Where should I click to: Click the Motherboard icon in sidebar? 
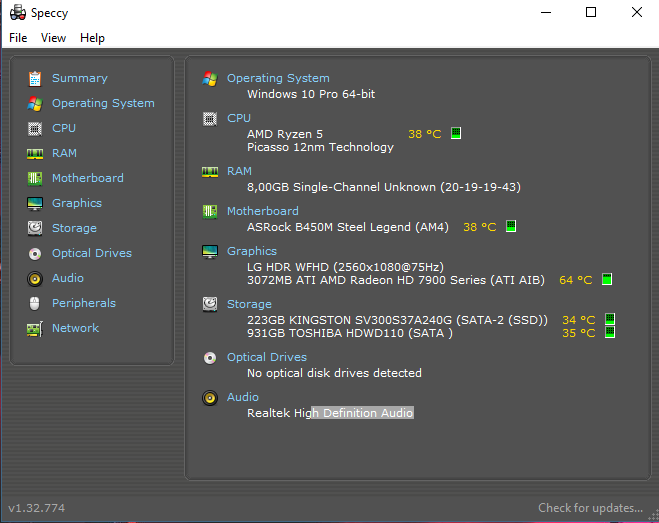point(35,179)
